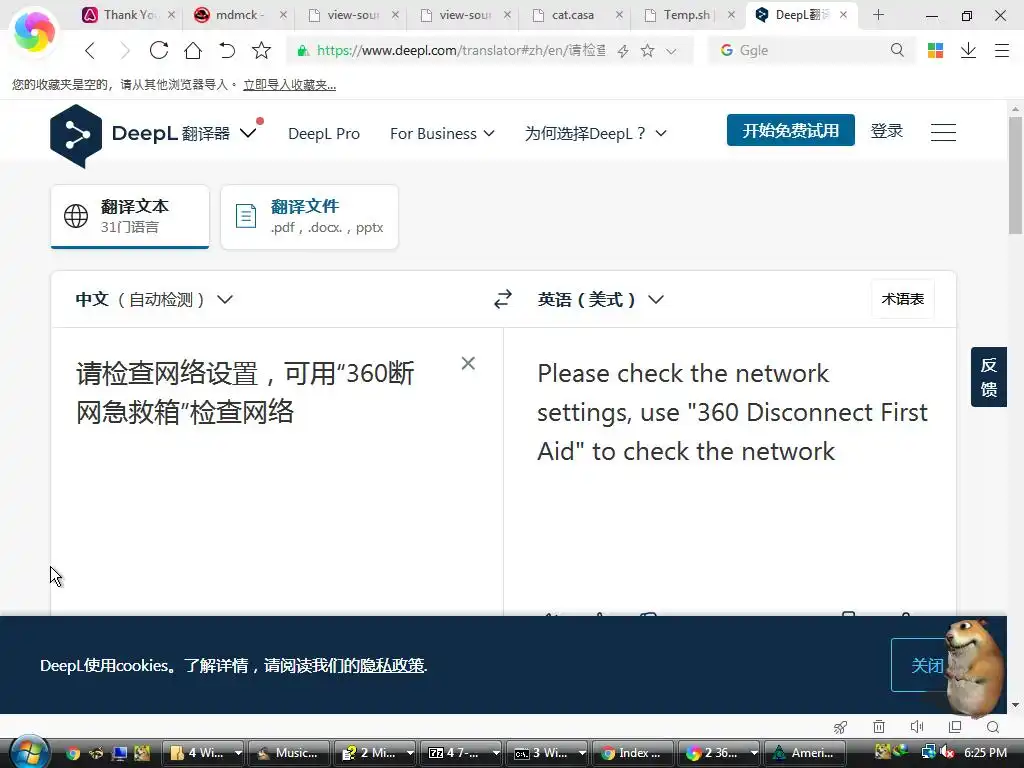
Task: Open the DeepL Pro link
Action: tap(324, 133)
